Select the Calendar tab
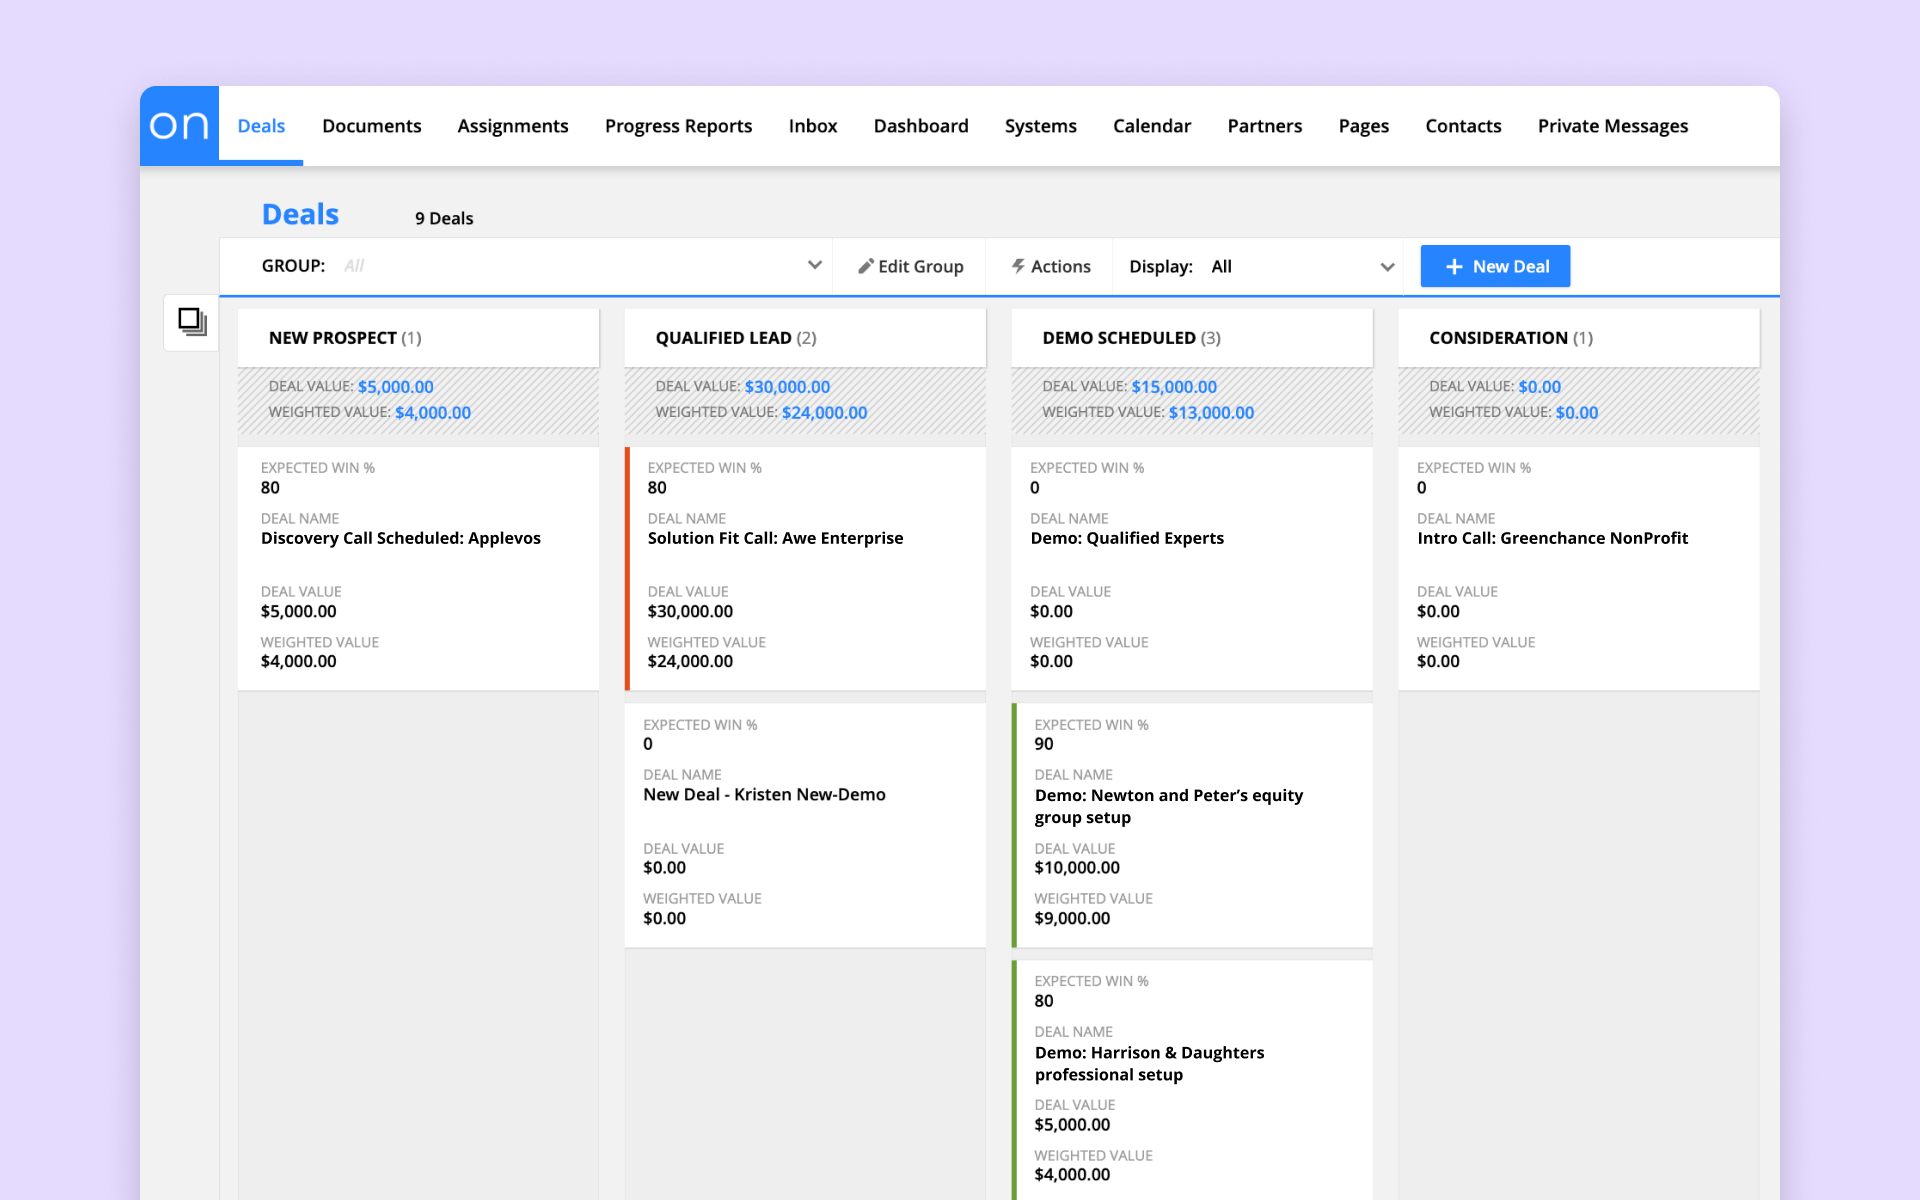This screenshot has height=1200, width=1920. 1151,126
